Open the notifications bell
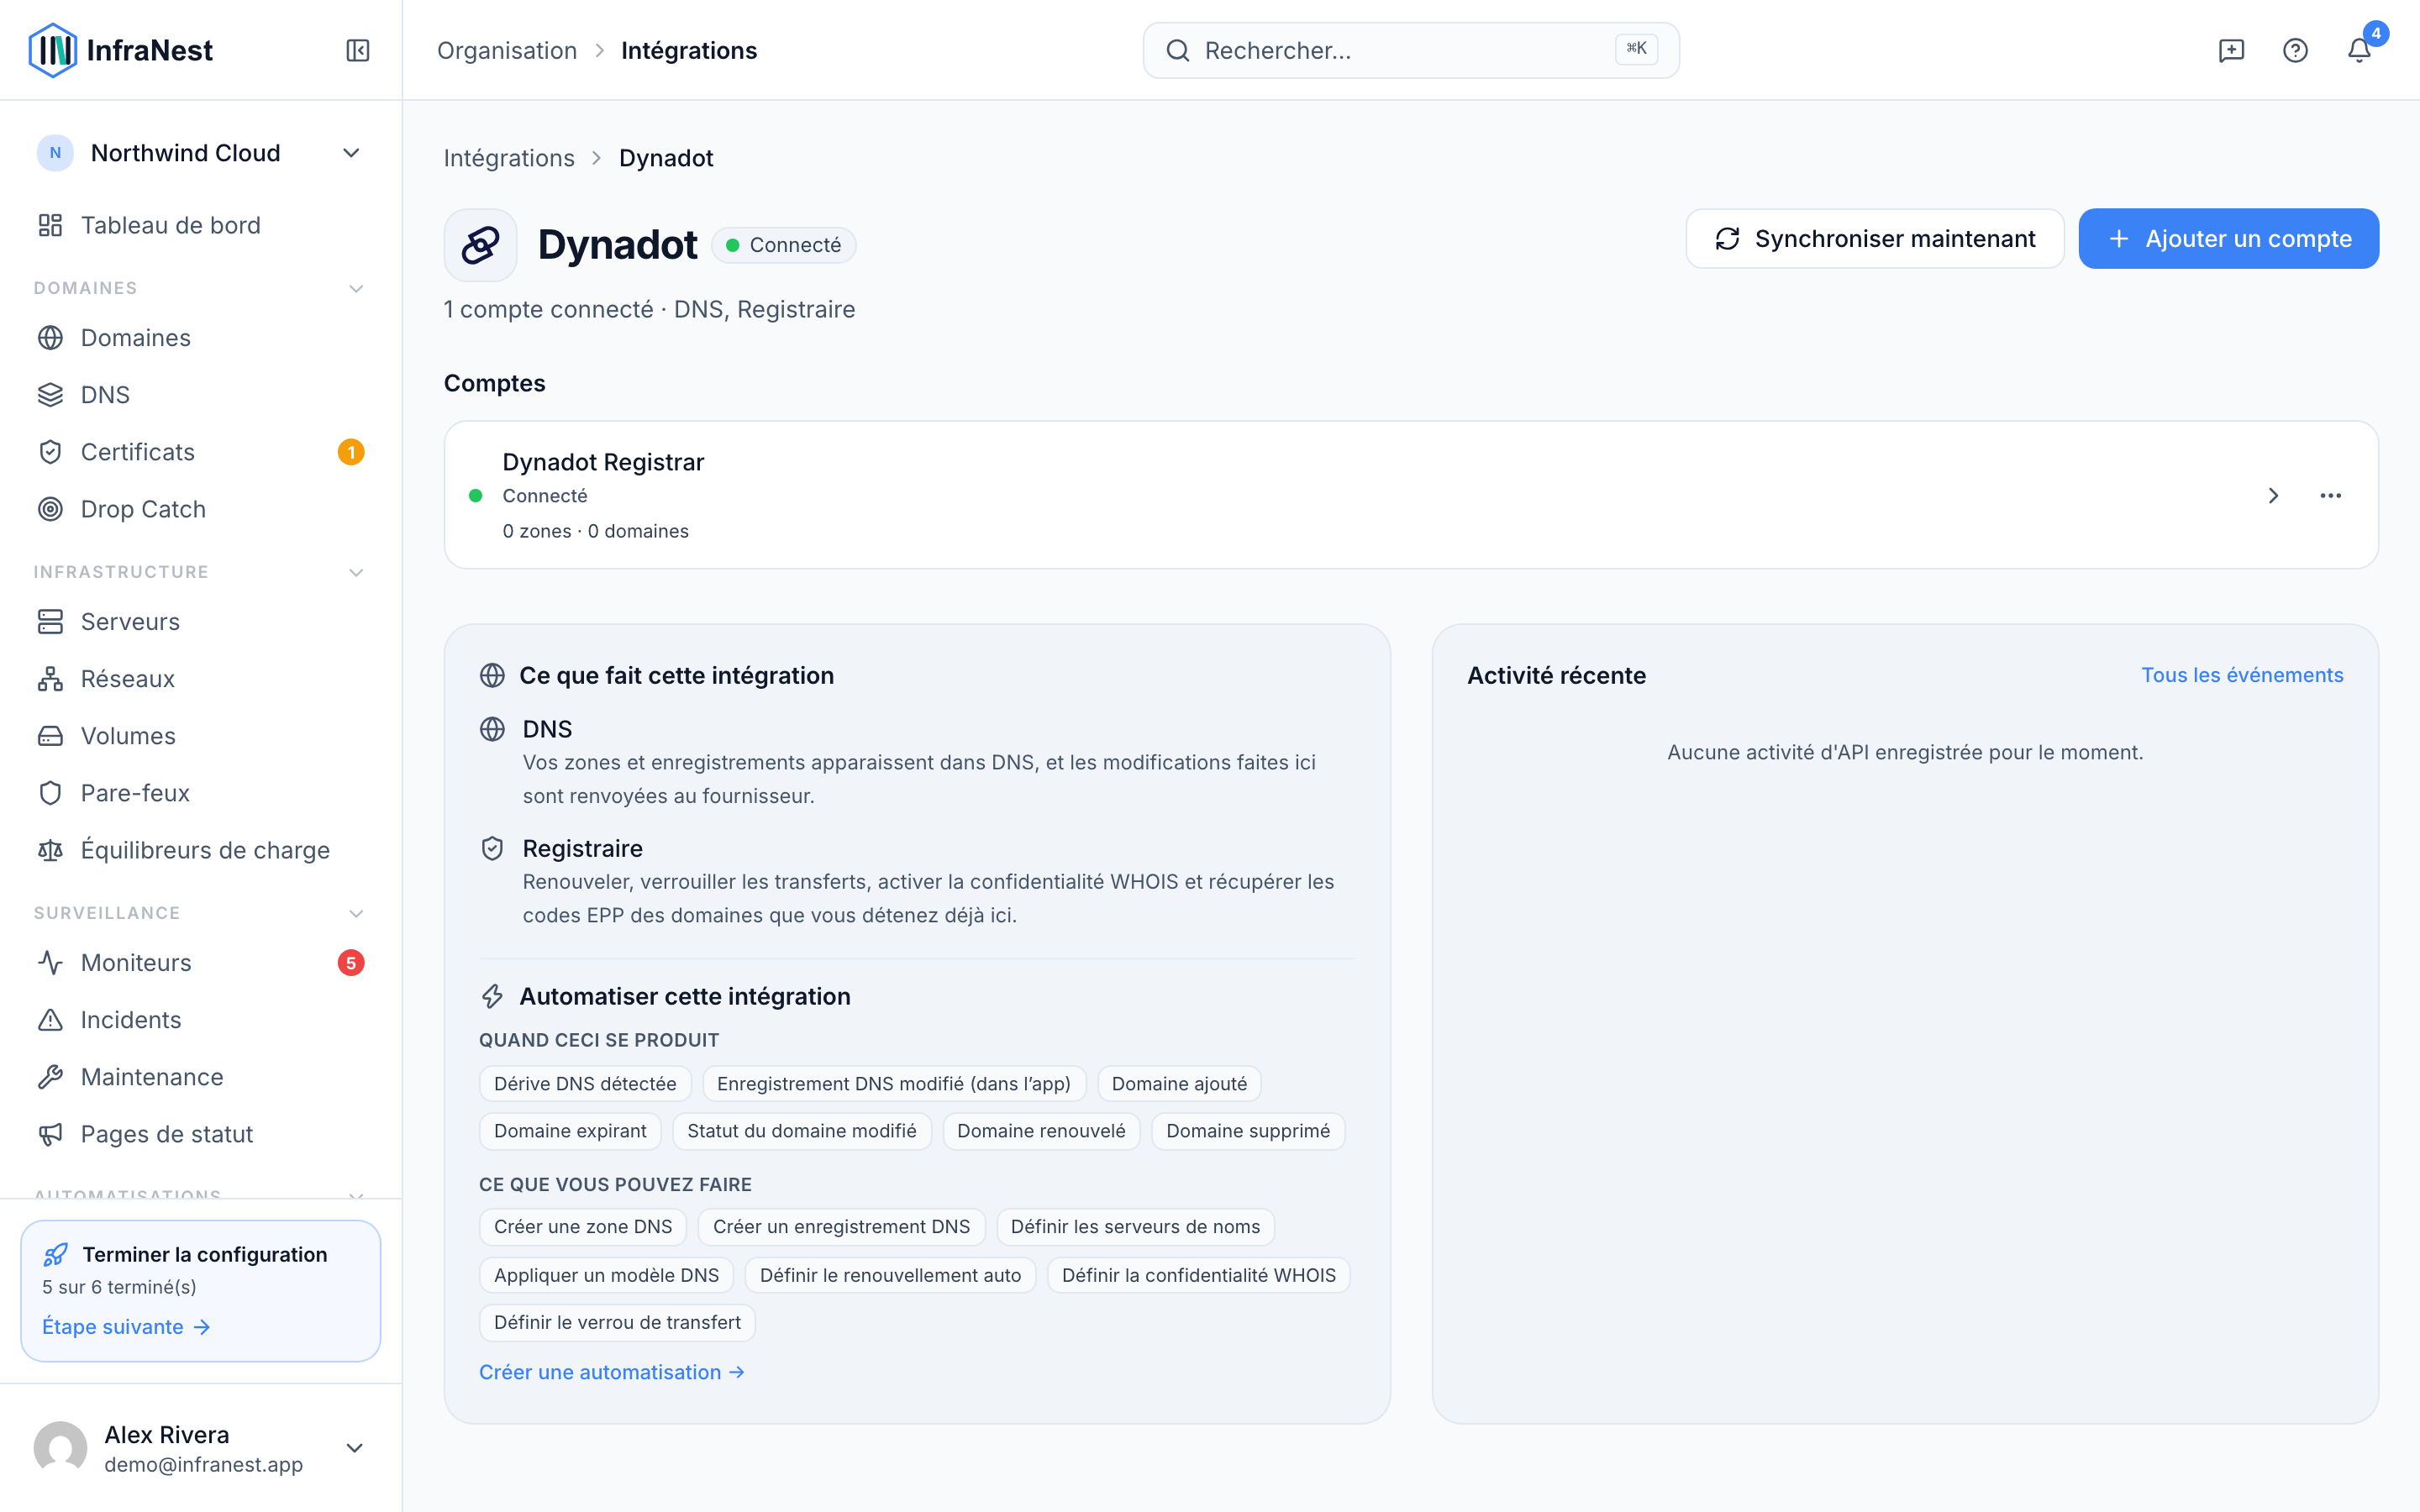The width and height of the screenshot is (2420, 1512). coord(2359,50)
